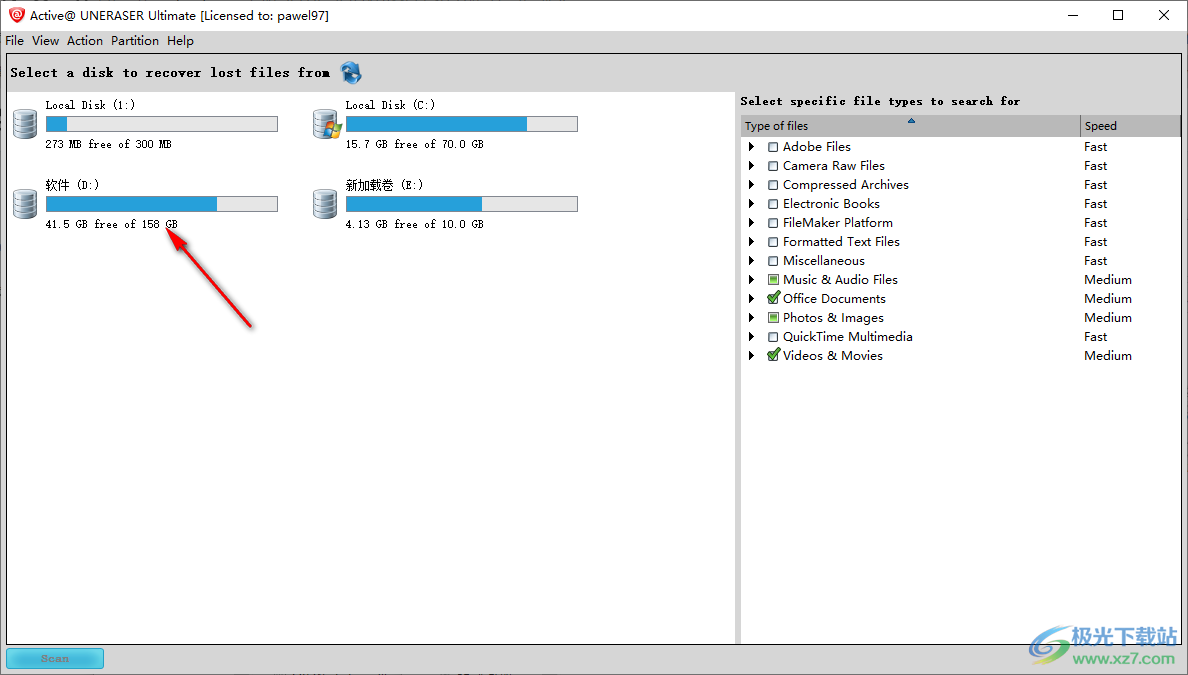
Task: Click the refresh disks icon beside the heading
Action: click(351, 73)
